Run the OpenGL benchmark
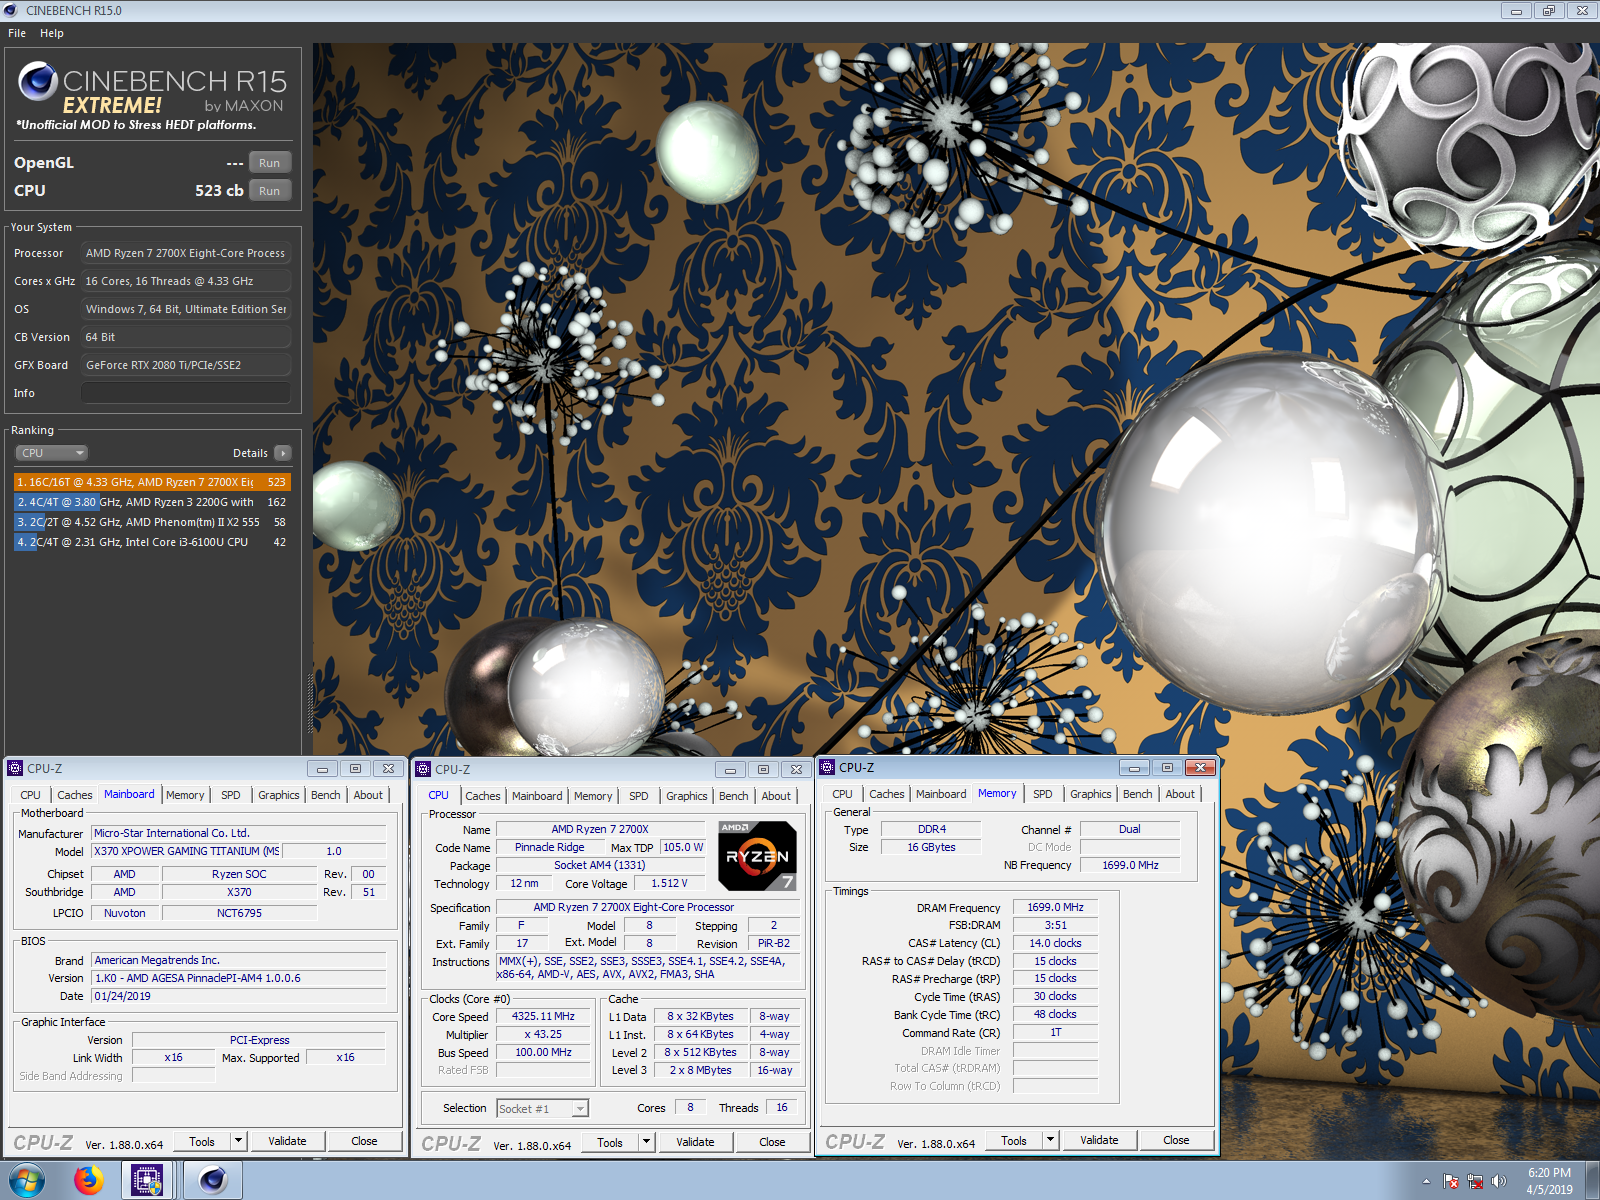Image resolution: width=1600 pixels, height=1200 pixels. pyautogui.click(x=270, y=163)
